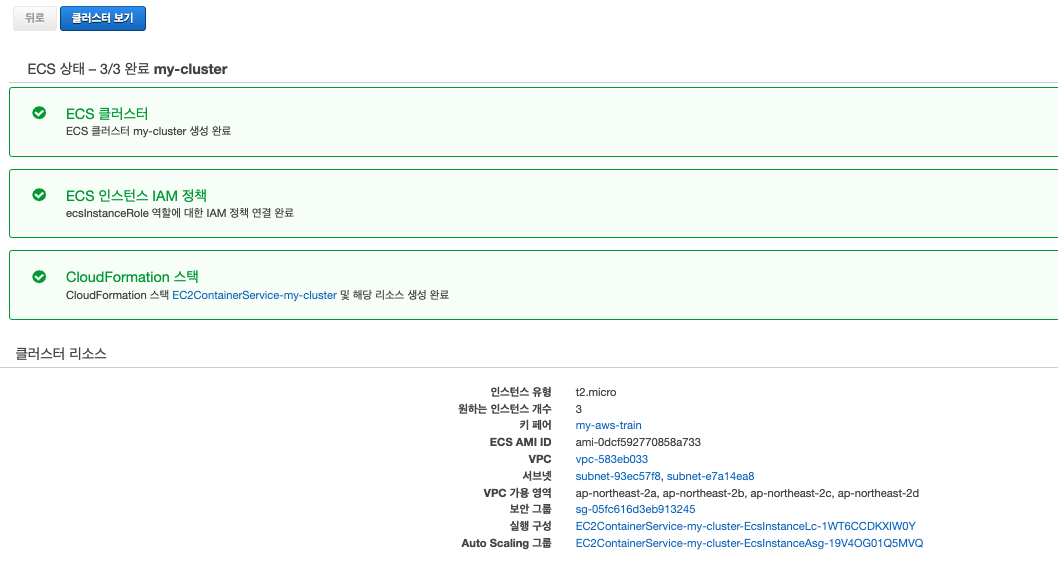Image resolution: width=1058 pixels, height=583 pixels.
Task: Select AMI ID ami-0dcf592770858a733
Action: 638,442
